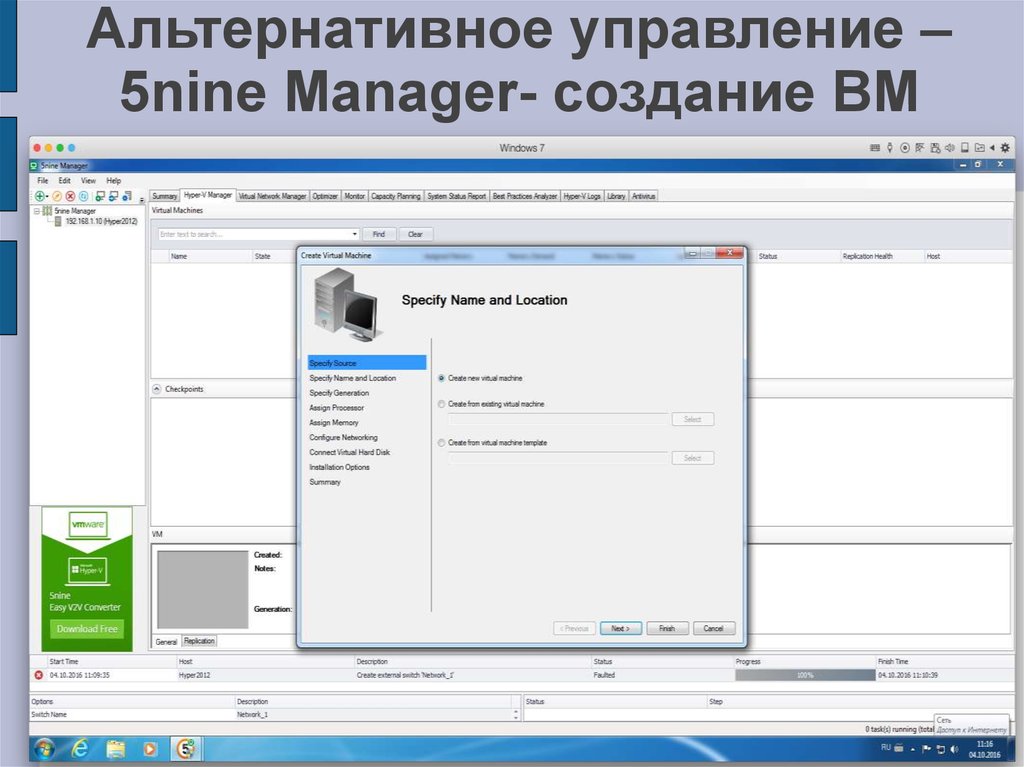Switch to the Optimizer tab
1024x767 pixels.
(x=325, y=196)
